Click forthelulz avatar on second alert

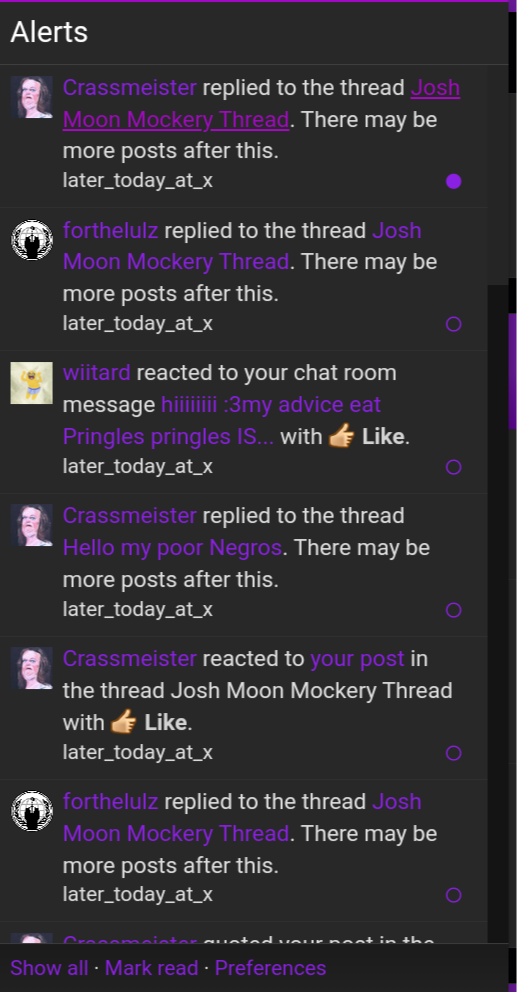coord(32,240)
